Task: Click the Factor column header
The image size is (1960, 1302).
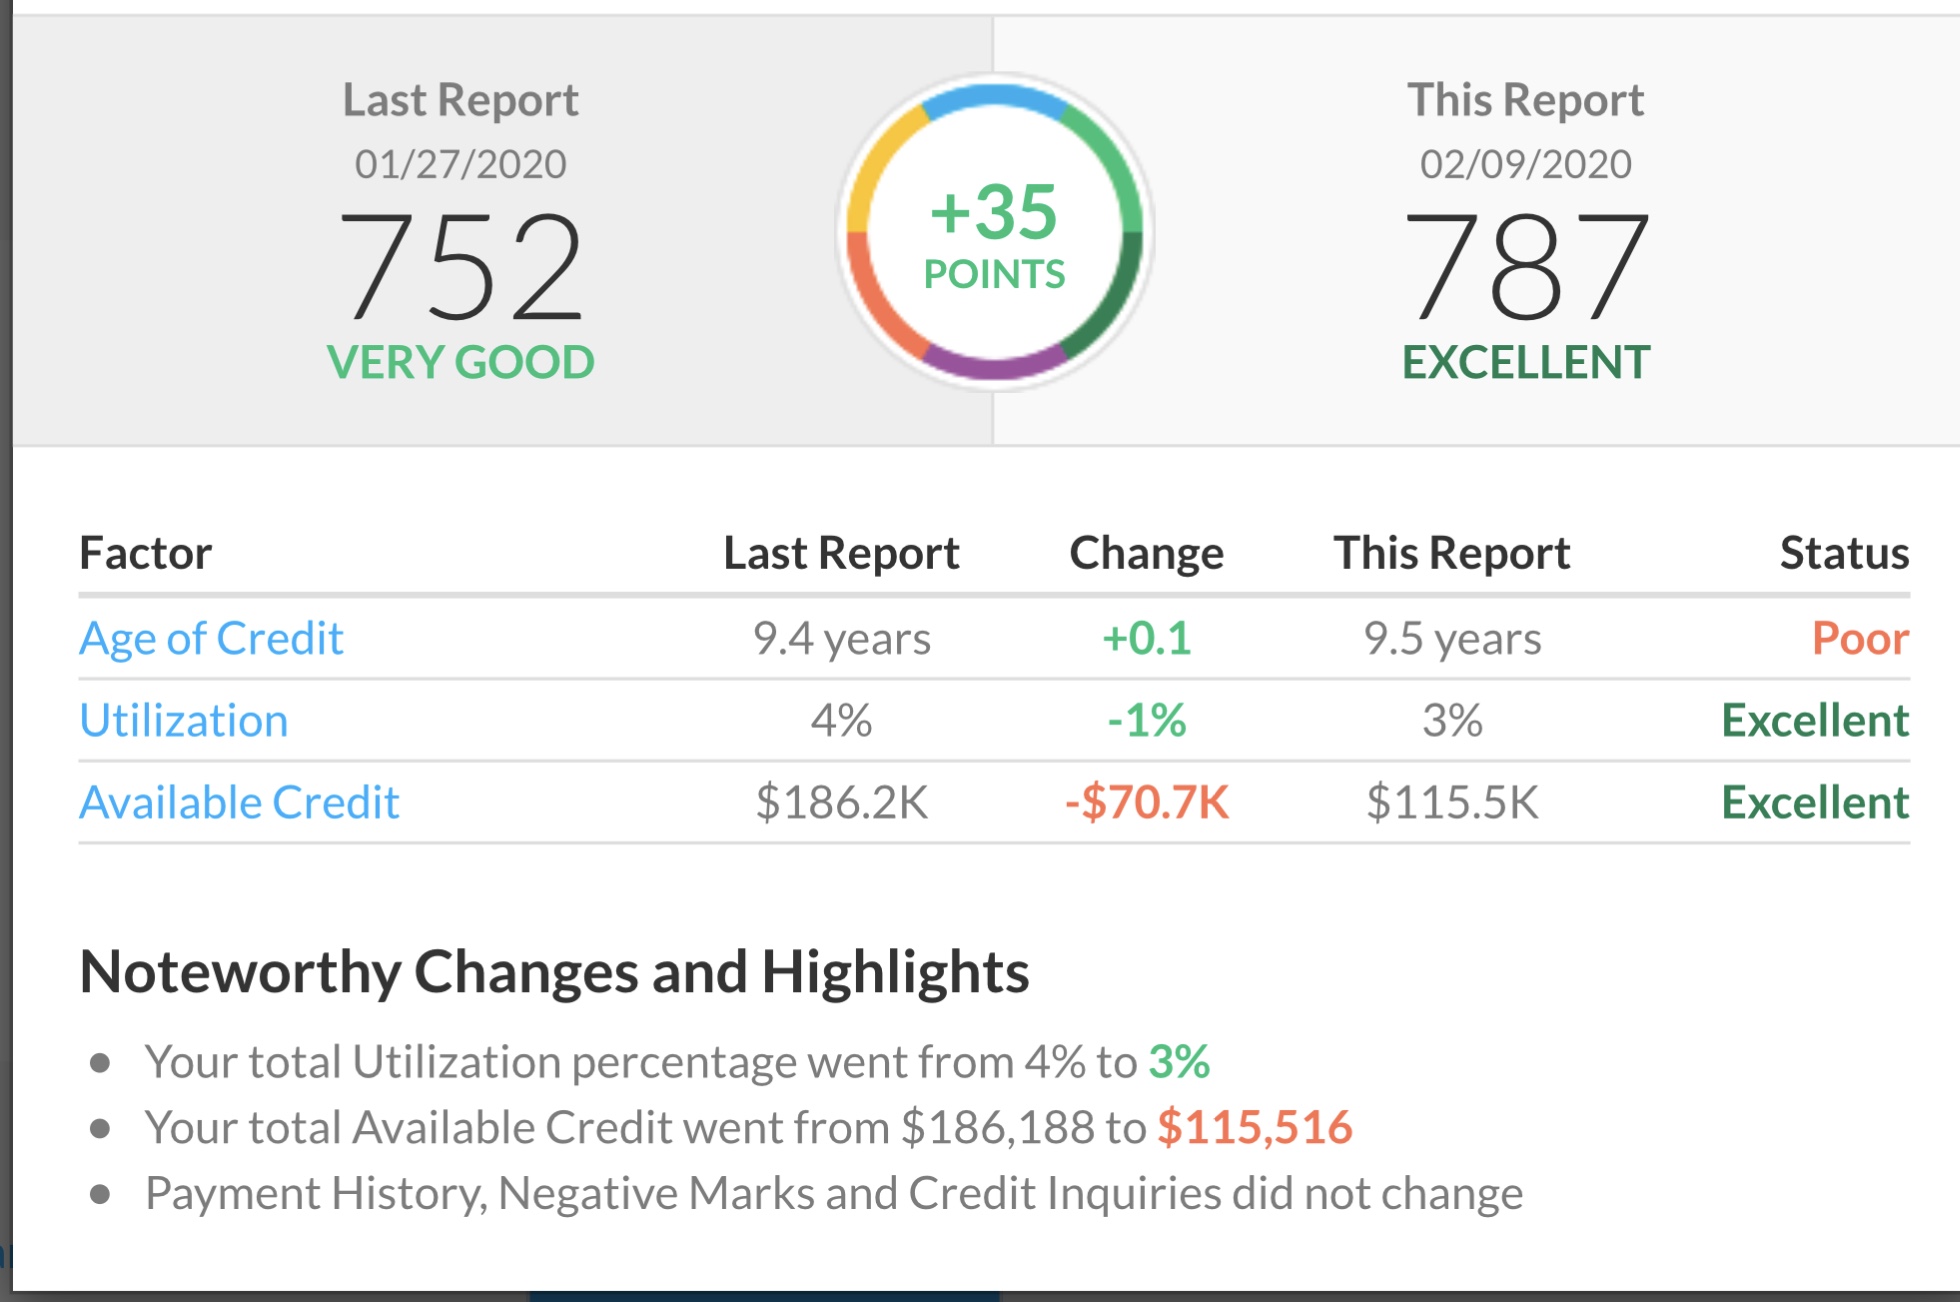Action: pos(146,553)
